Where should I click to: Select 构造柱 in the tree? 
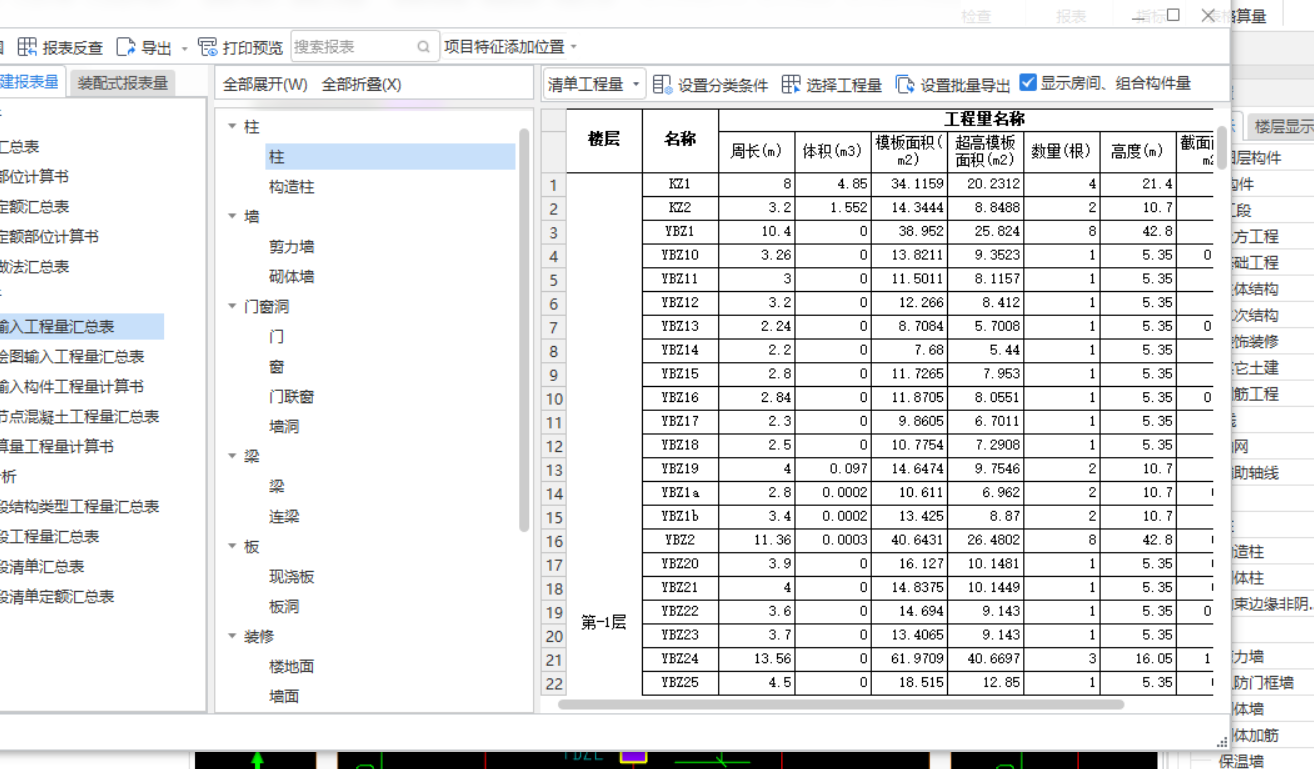[291, 187]
